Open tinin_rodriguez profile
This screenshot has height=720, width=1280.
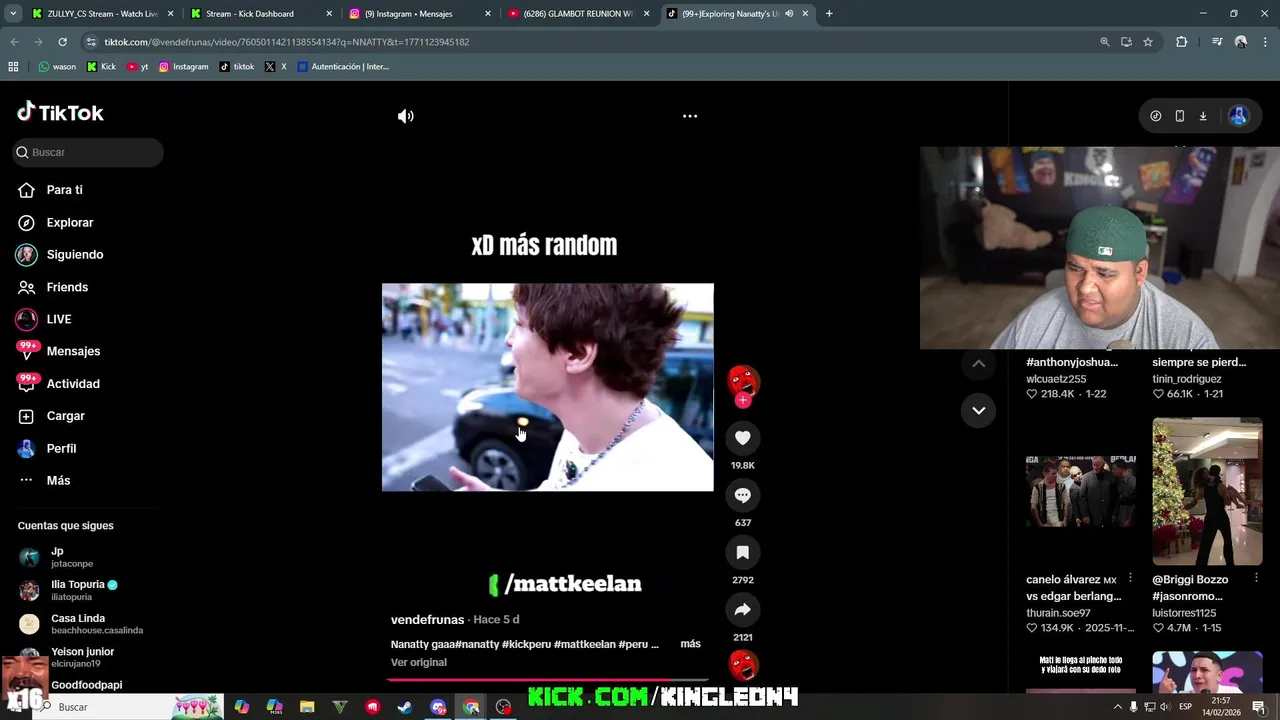pos(1187,379)
